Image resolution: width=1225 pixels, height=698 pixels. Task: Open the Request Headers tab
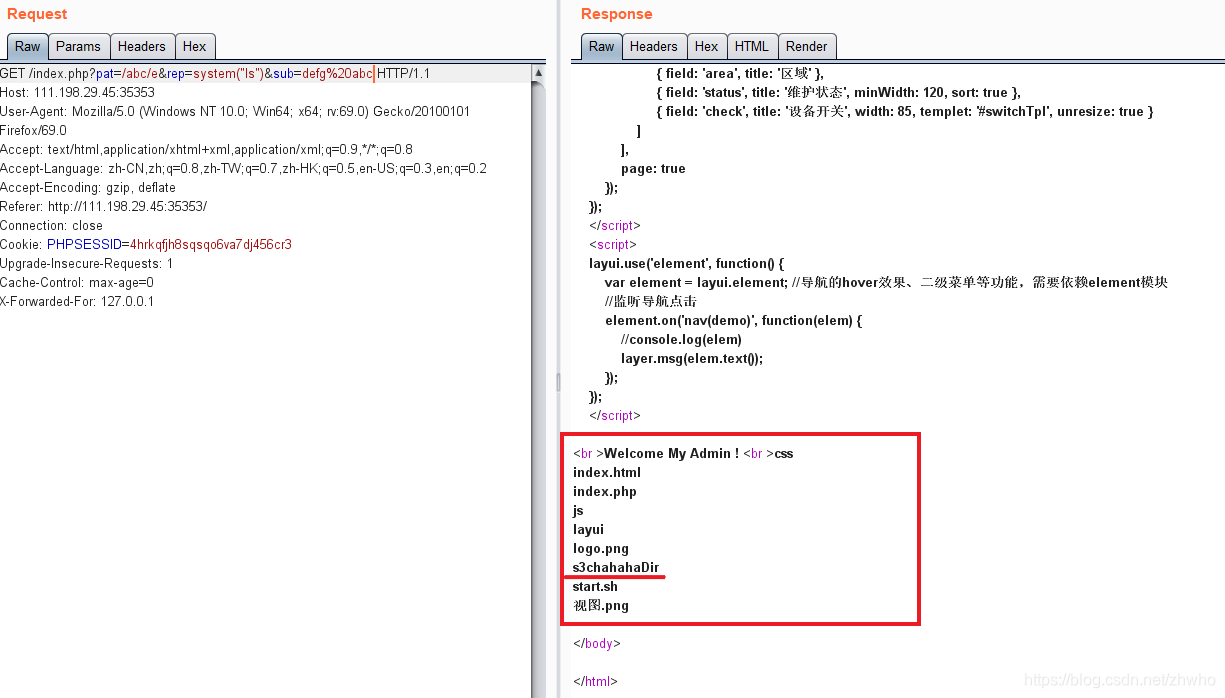[141, 46]
